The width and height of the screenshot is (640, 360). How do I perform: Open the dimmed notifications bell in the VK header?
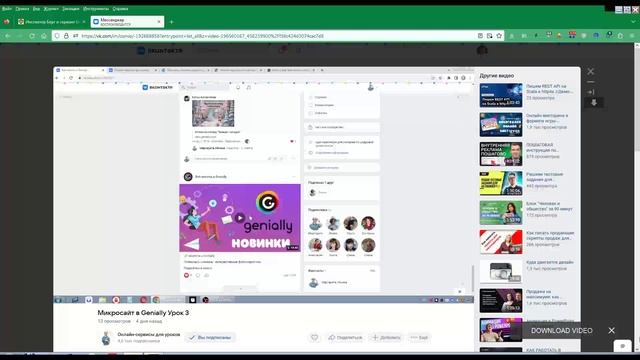click(282, 50)
